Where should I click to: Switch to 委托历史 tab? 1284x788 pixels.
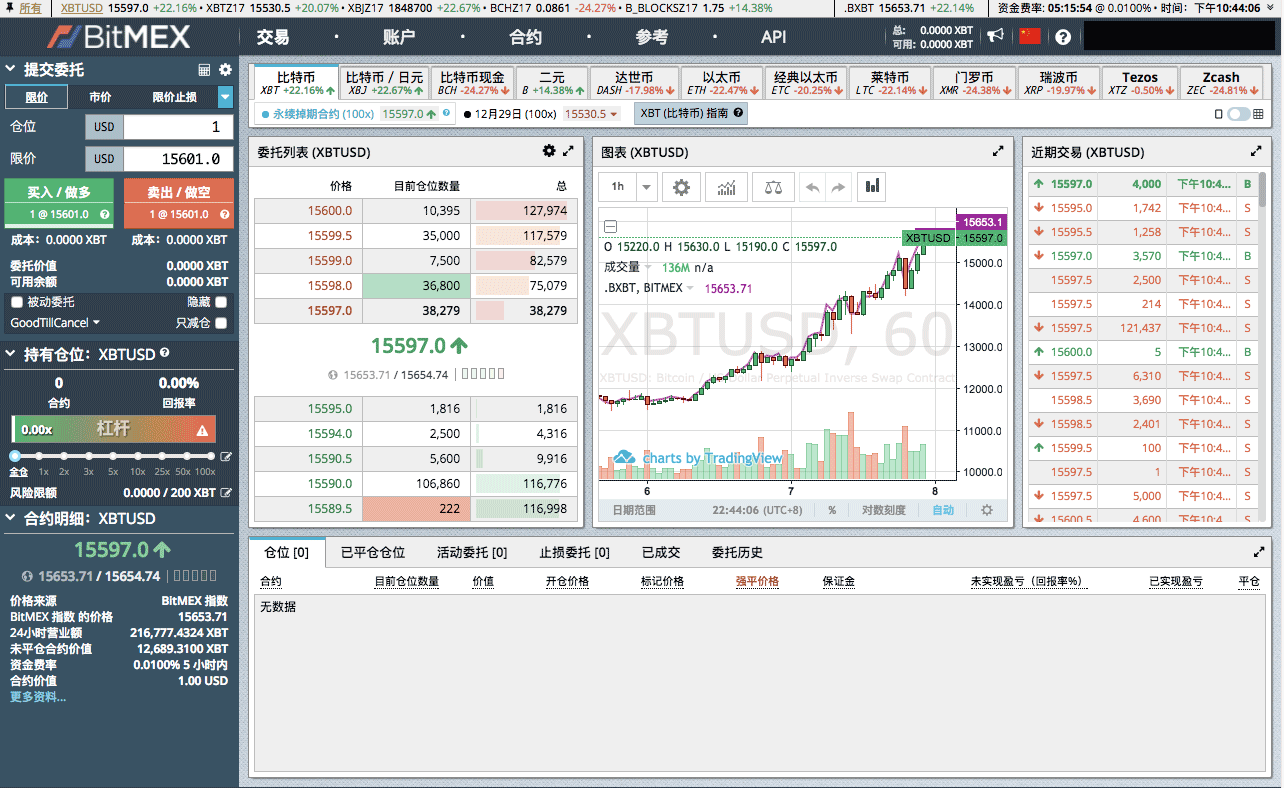(737, 552)
